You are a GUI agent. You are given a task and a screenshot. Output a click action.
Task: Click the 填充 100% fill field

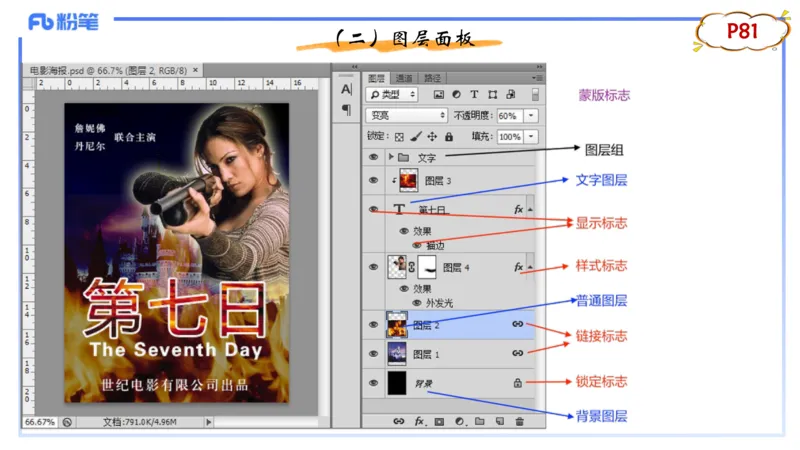509,136
